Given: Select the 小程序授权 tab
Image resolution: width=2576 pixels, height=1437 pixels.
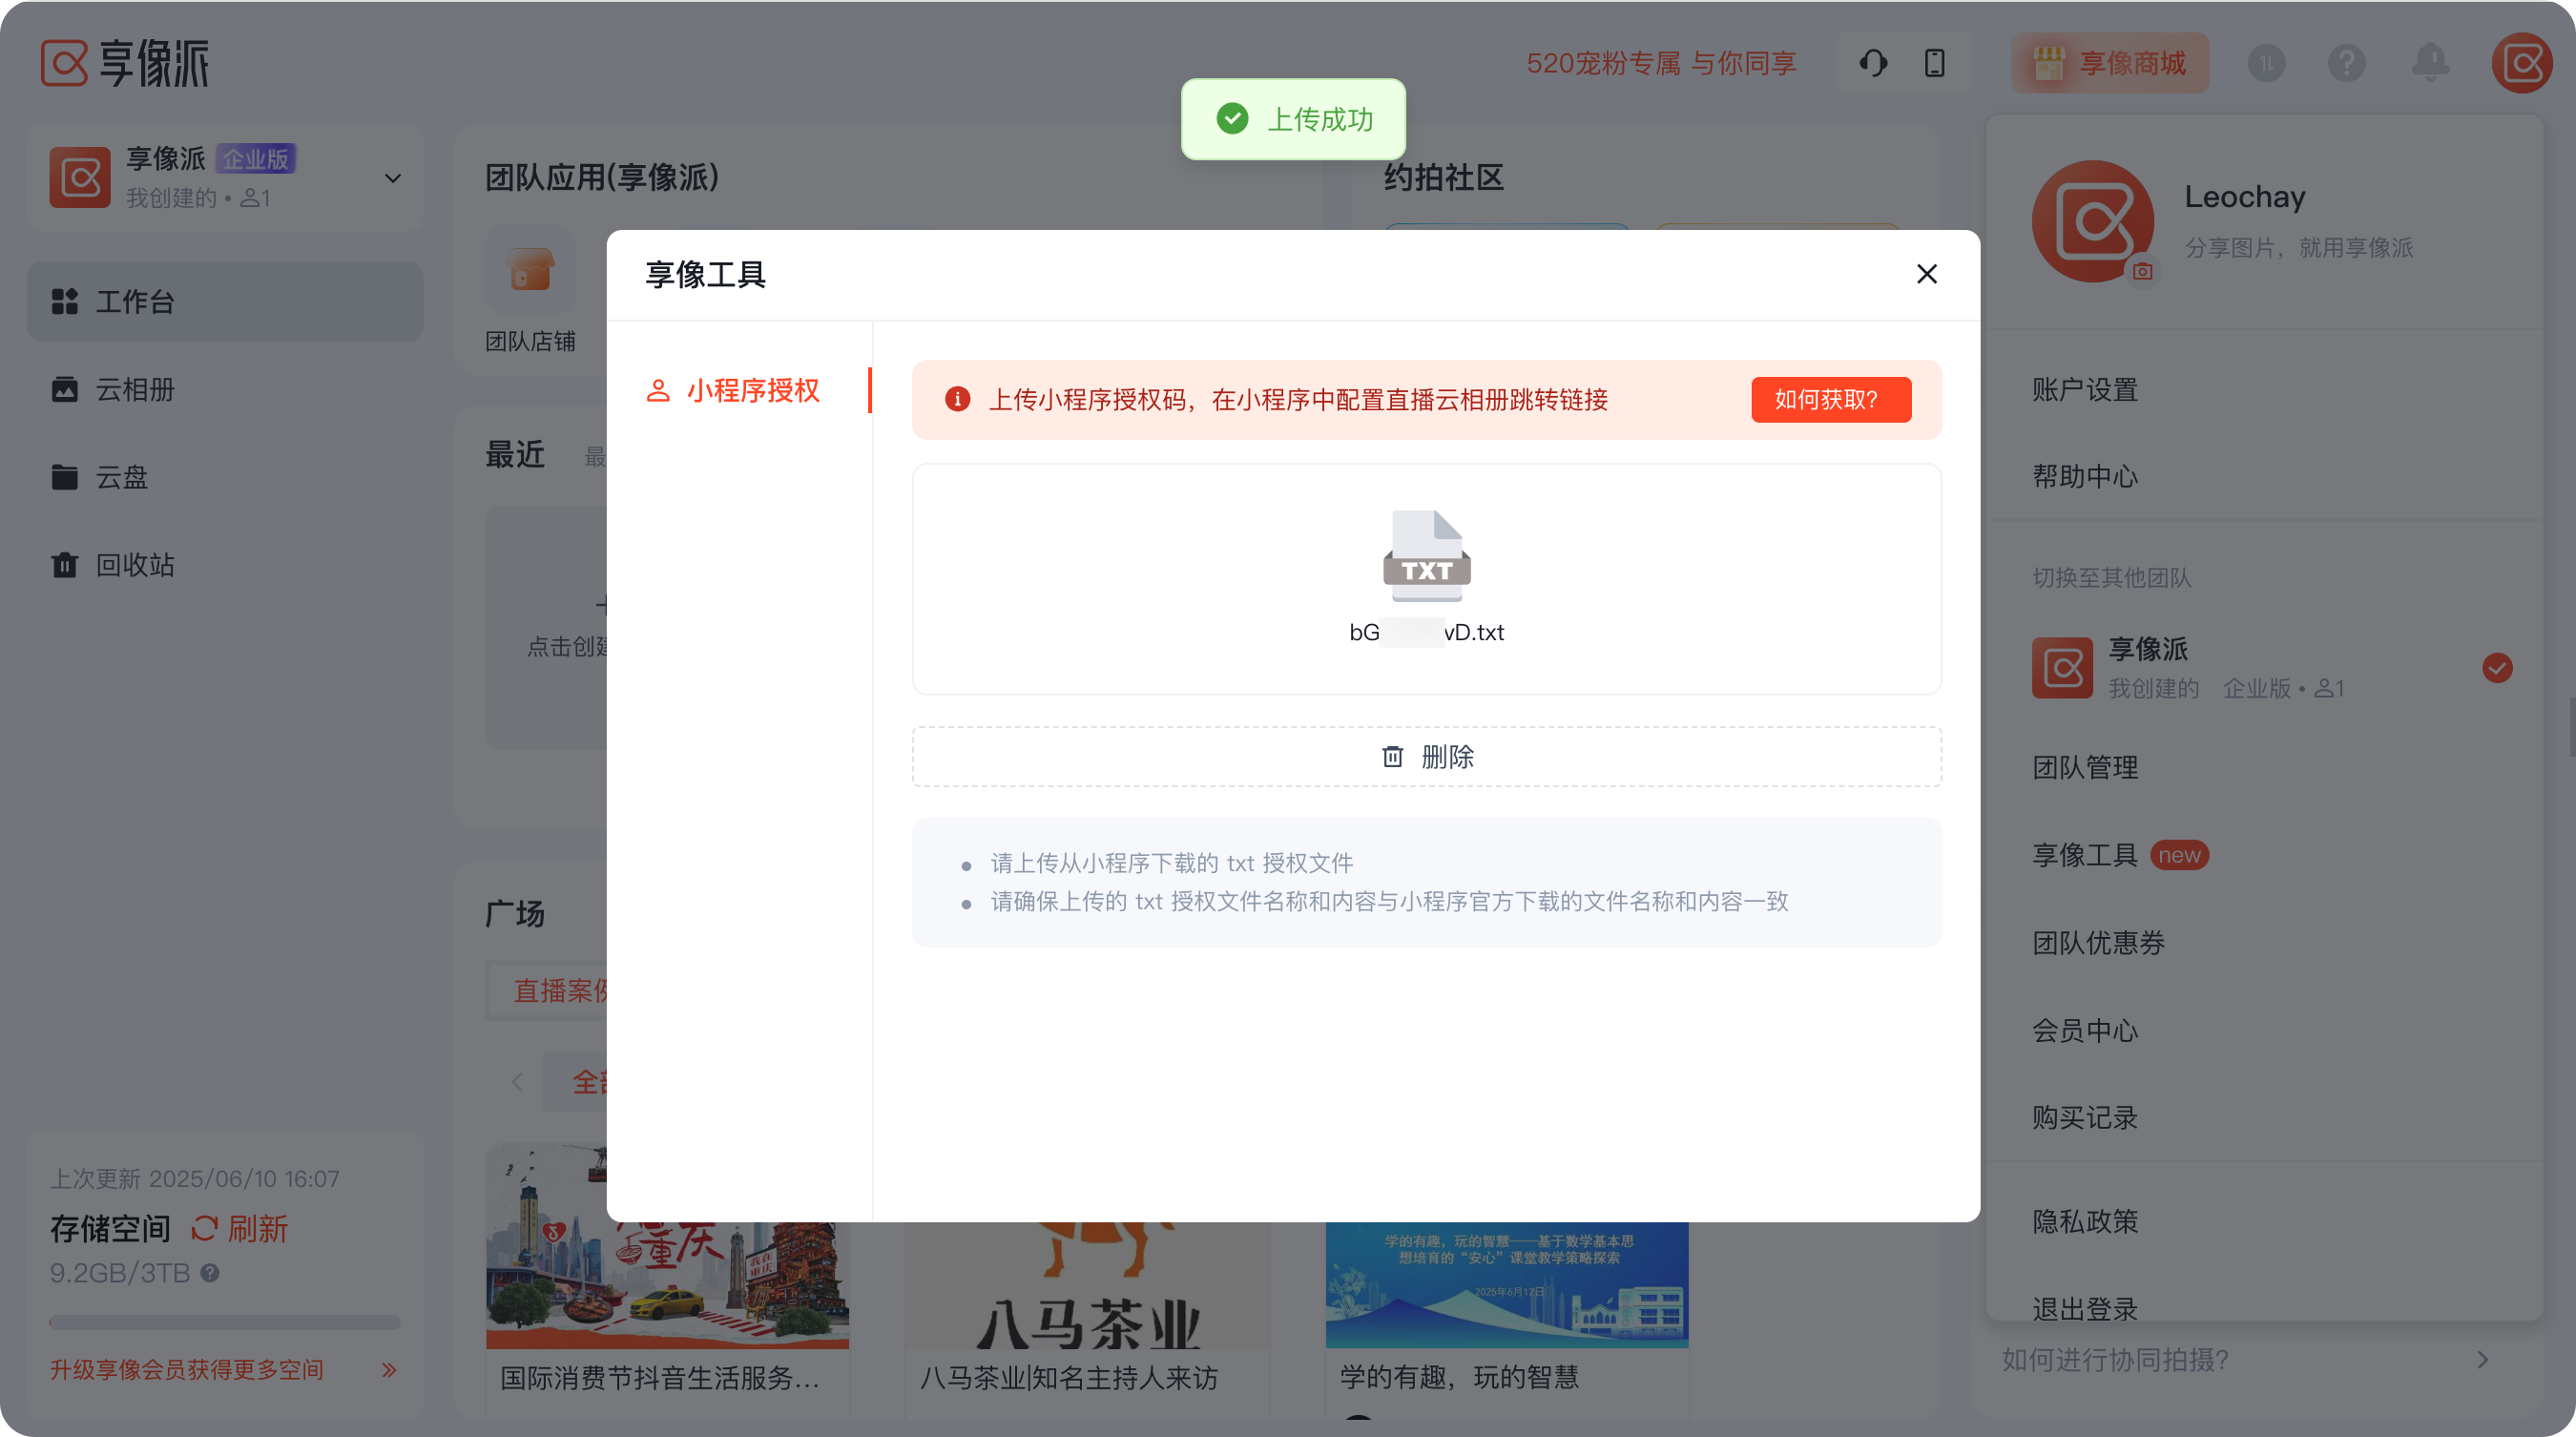Looking at the screenshot, I should (x=739, y=390).
